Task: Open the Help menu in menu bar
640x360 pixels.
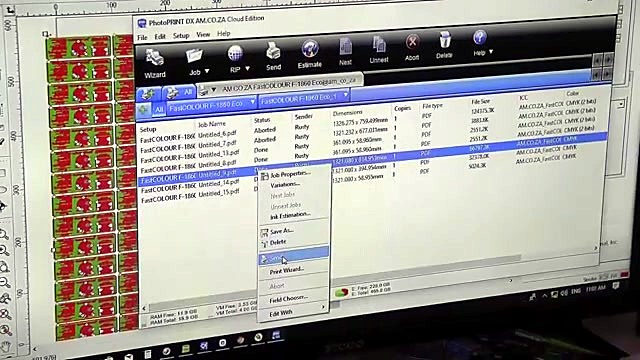Action: click(x=224, y=33)
